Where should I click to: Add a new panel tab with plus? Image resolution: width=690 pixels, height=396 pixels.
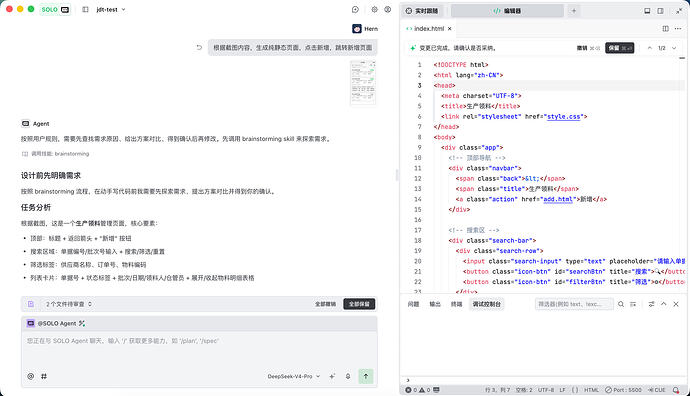click(574, 11)
